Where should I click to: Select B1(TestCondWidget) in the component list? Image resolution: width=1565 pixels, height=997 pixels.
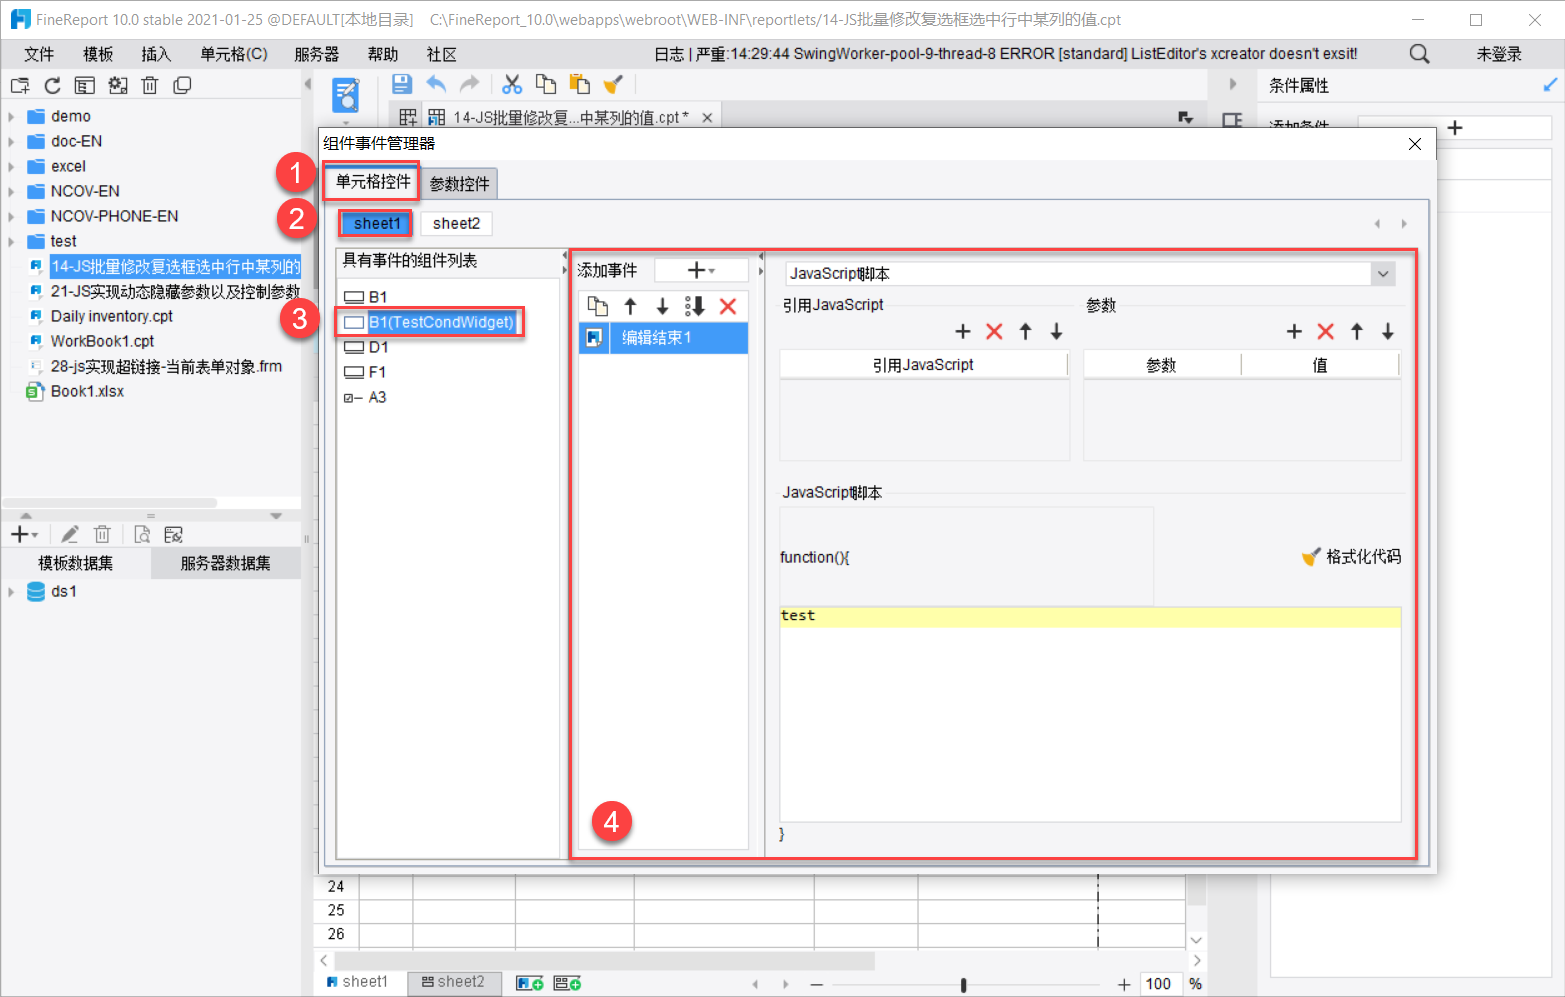click(440, 322)
